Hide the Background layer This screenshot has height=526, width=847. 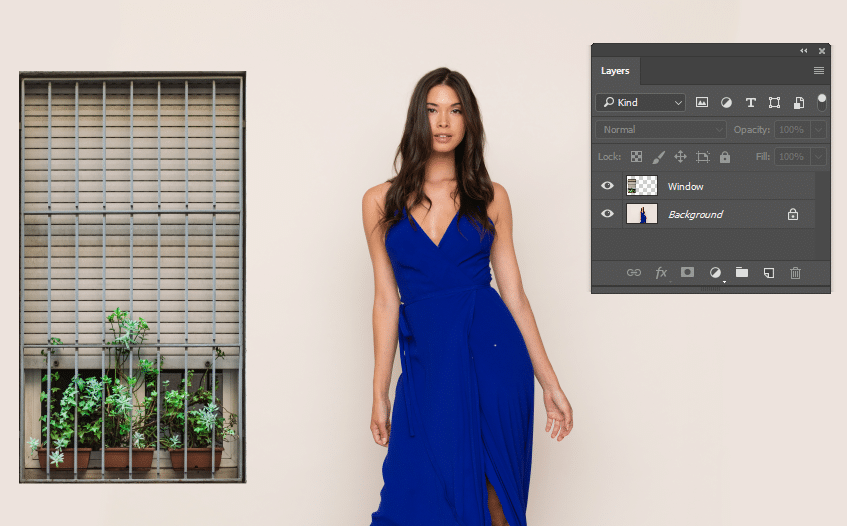pyautogui.click(x=607, y=214)
